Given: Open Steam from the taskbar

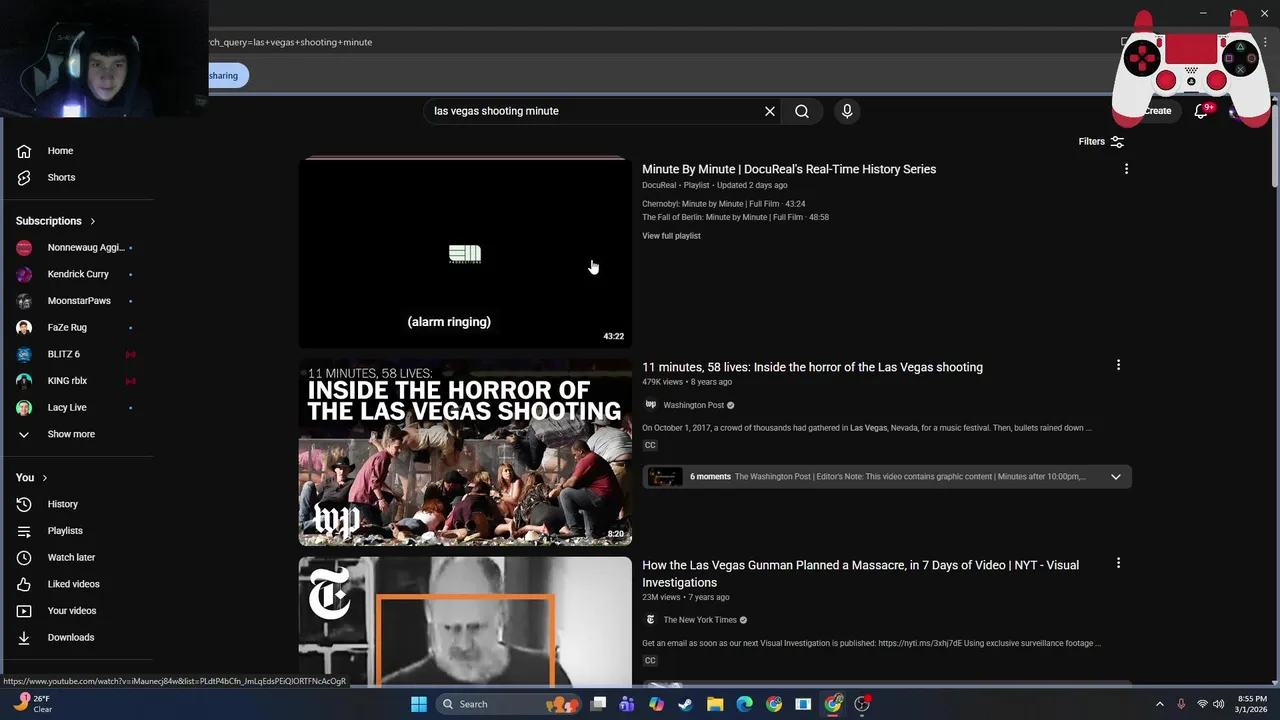Looking at the screenshot, I should pyautogui.click(x=685, y=704).
